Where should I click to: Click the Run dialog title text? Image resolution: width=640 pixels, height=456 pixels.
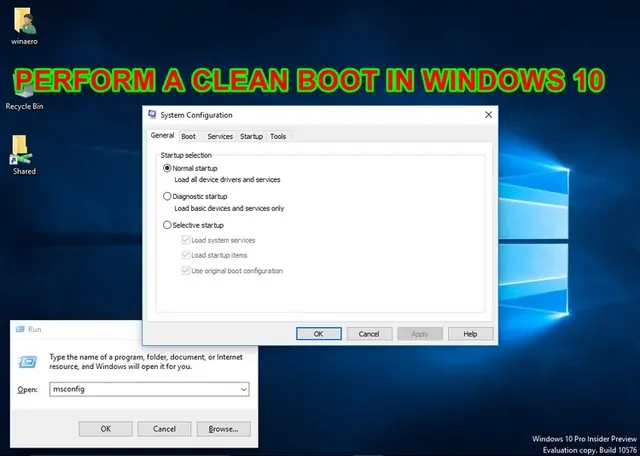pos(35,329)
